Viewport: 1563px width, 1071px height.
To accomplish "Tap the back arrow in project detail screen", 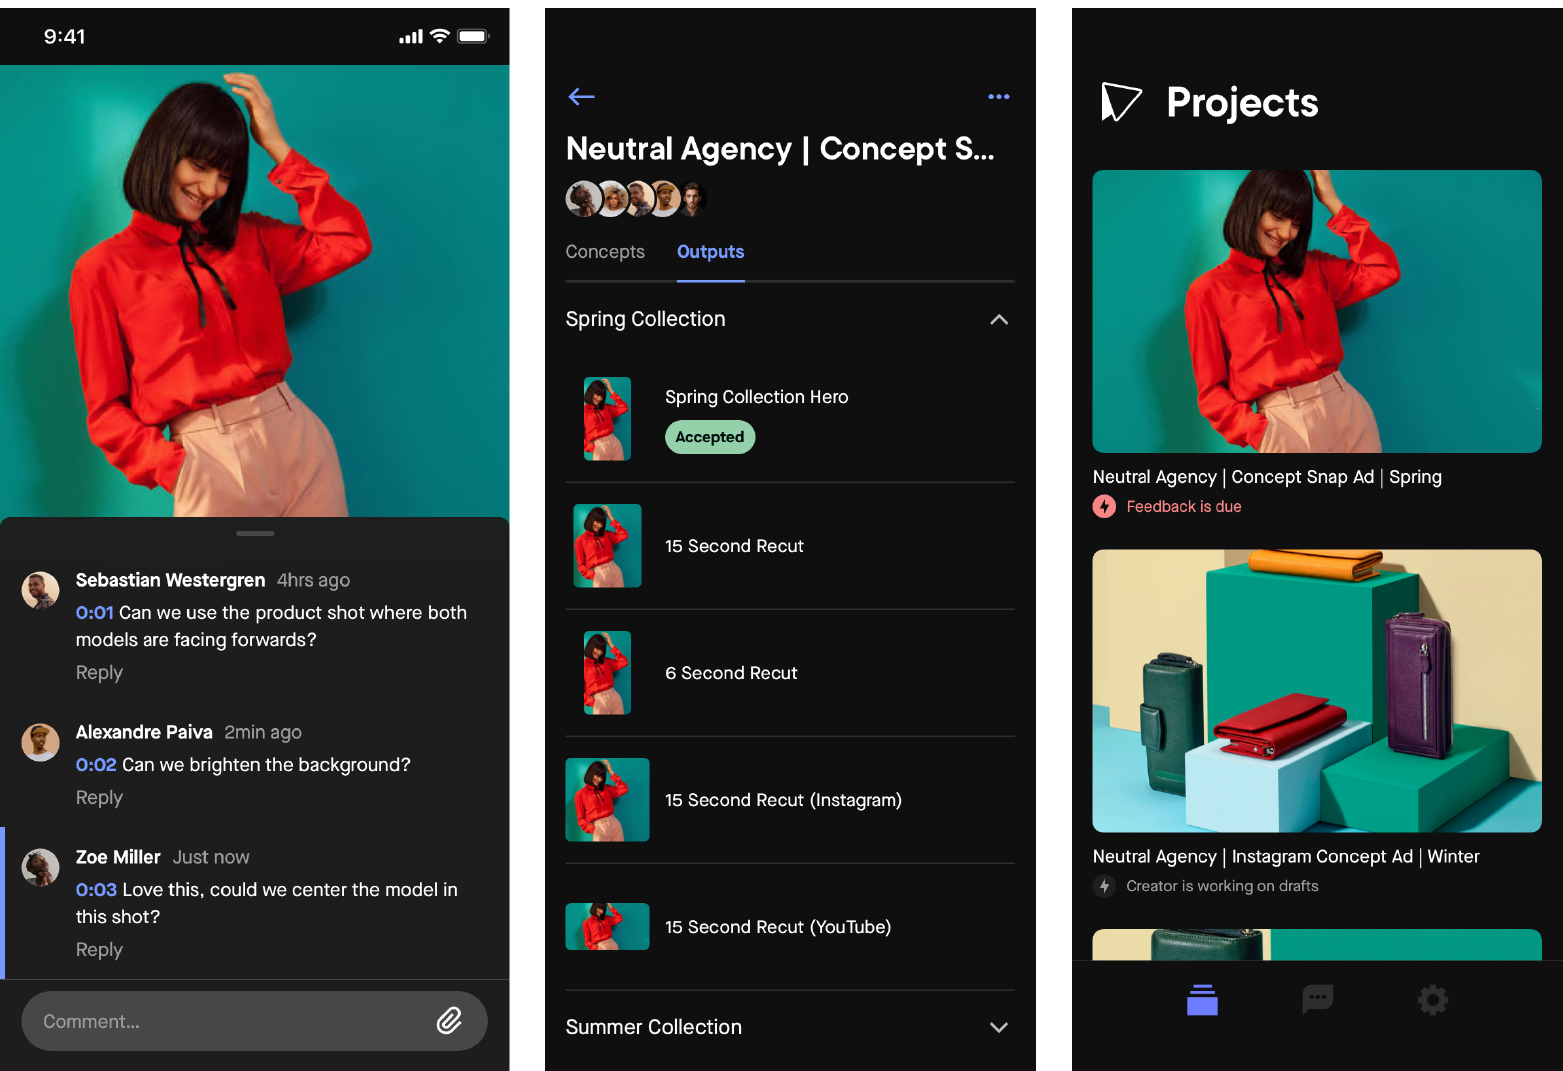I will pyautogui.click(x=581, y=96).
